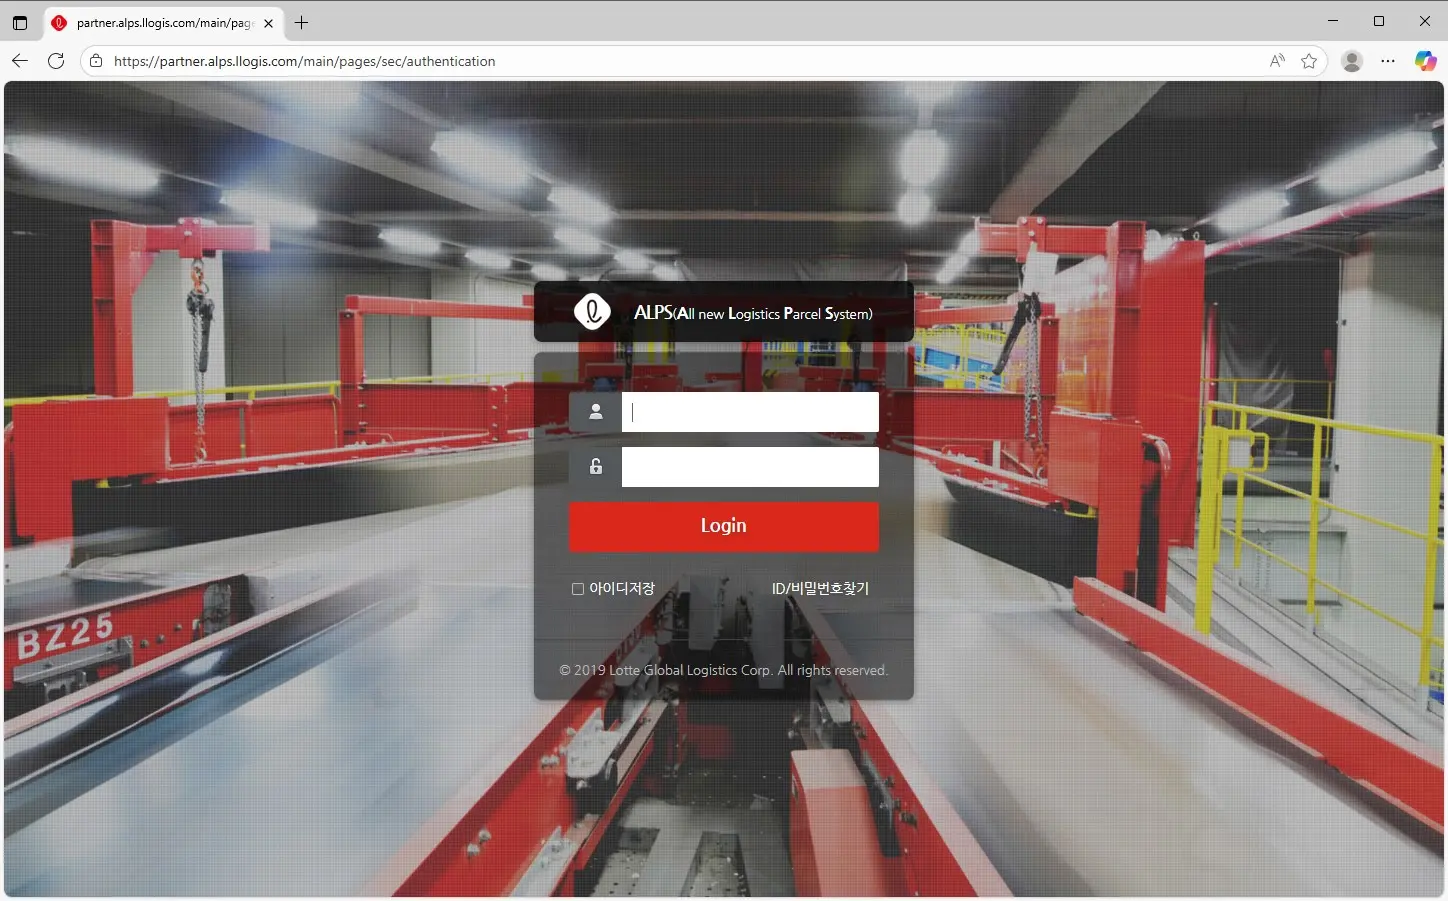Click the Lotte logo in ALPS header
1448x901 pixels.
click(x=592, y=312)
